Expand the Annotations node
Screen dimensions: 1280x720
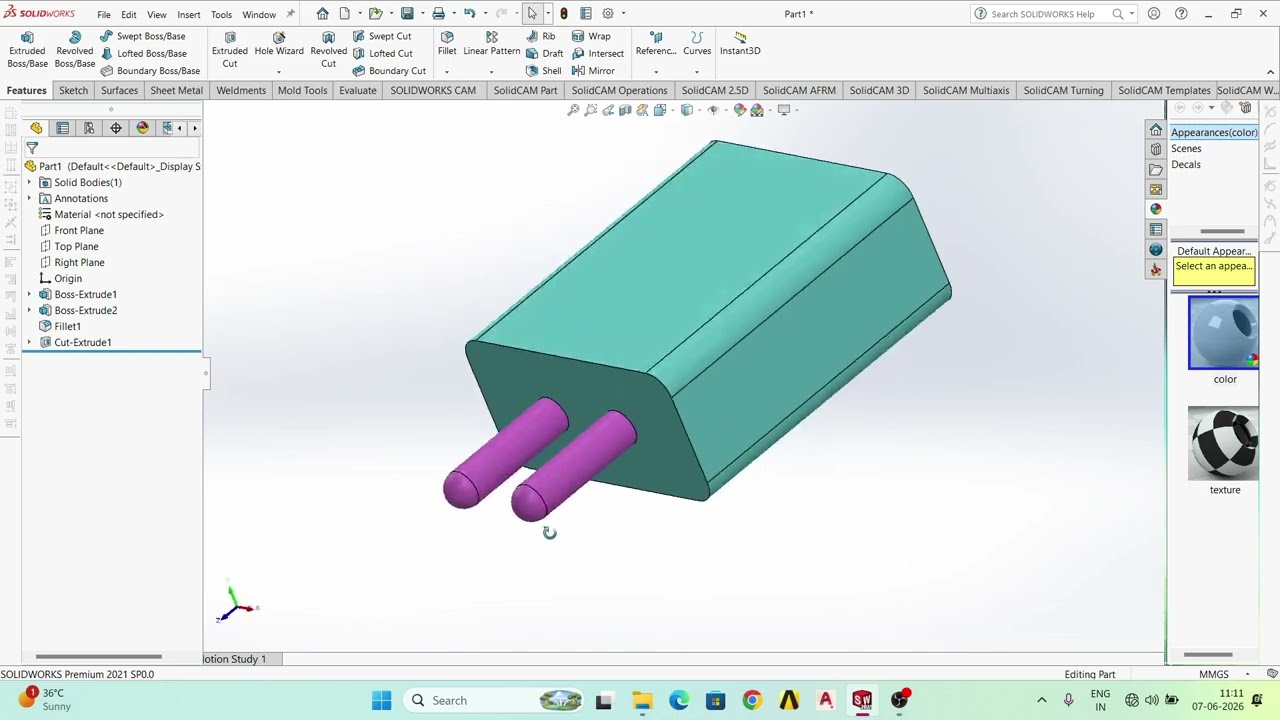(29, 198)
